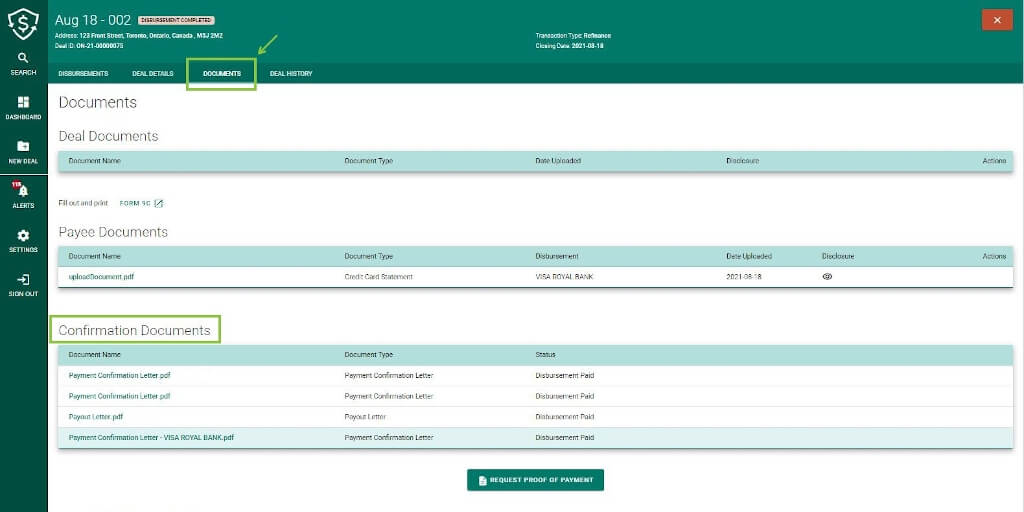Open the Deal History tab

click(x=291, y=74)
